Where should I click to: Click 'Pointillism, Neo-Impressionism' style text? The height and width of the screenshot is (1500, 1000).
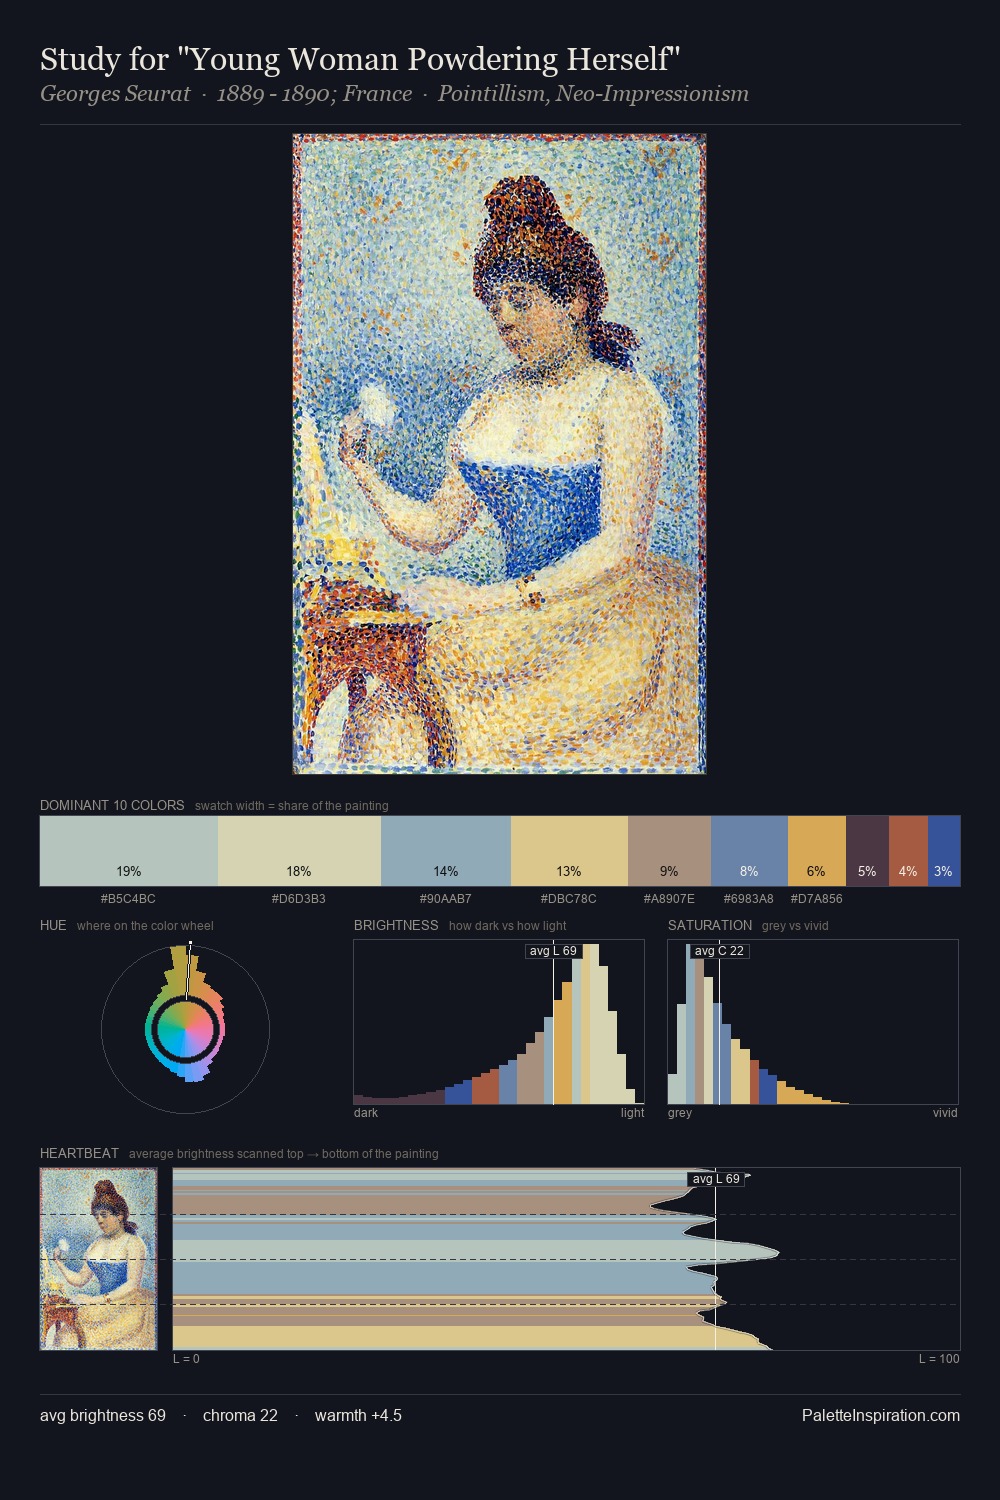tap(593, 94)
